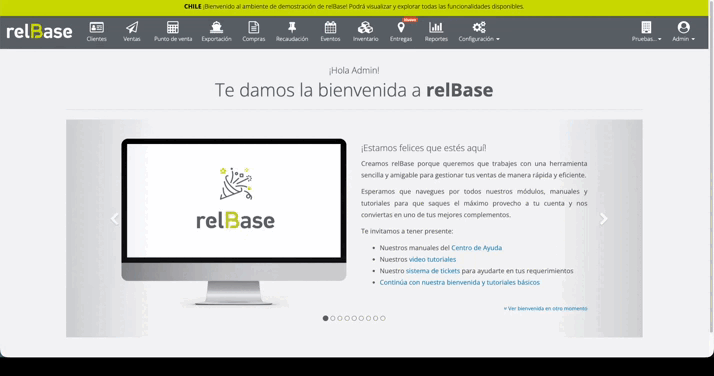
Task: Select the second carousel indicator dot
Action: 333,318
